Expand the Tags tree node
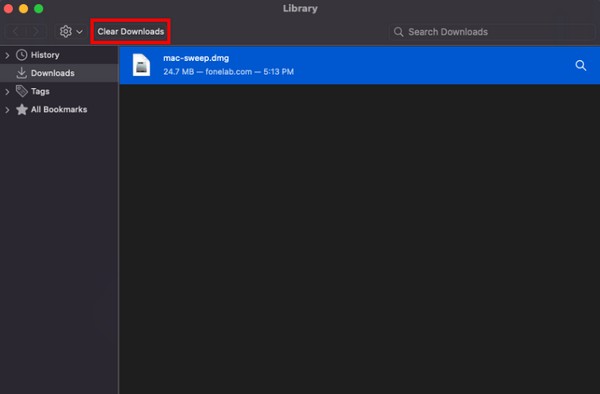This screenshot has height=394, width=600. [x=7, y=92]
